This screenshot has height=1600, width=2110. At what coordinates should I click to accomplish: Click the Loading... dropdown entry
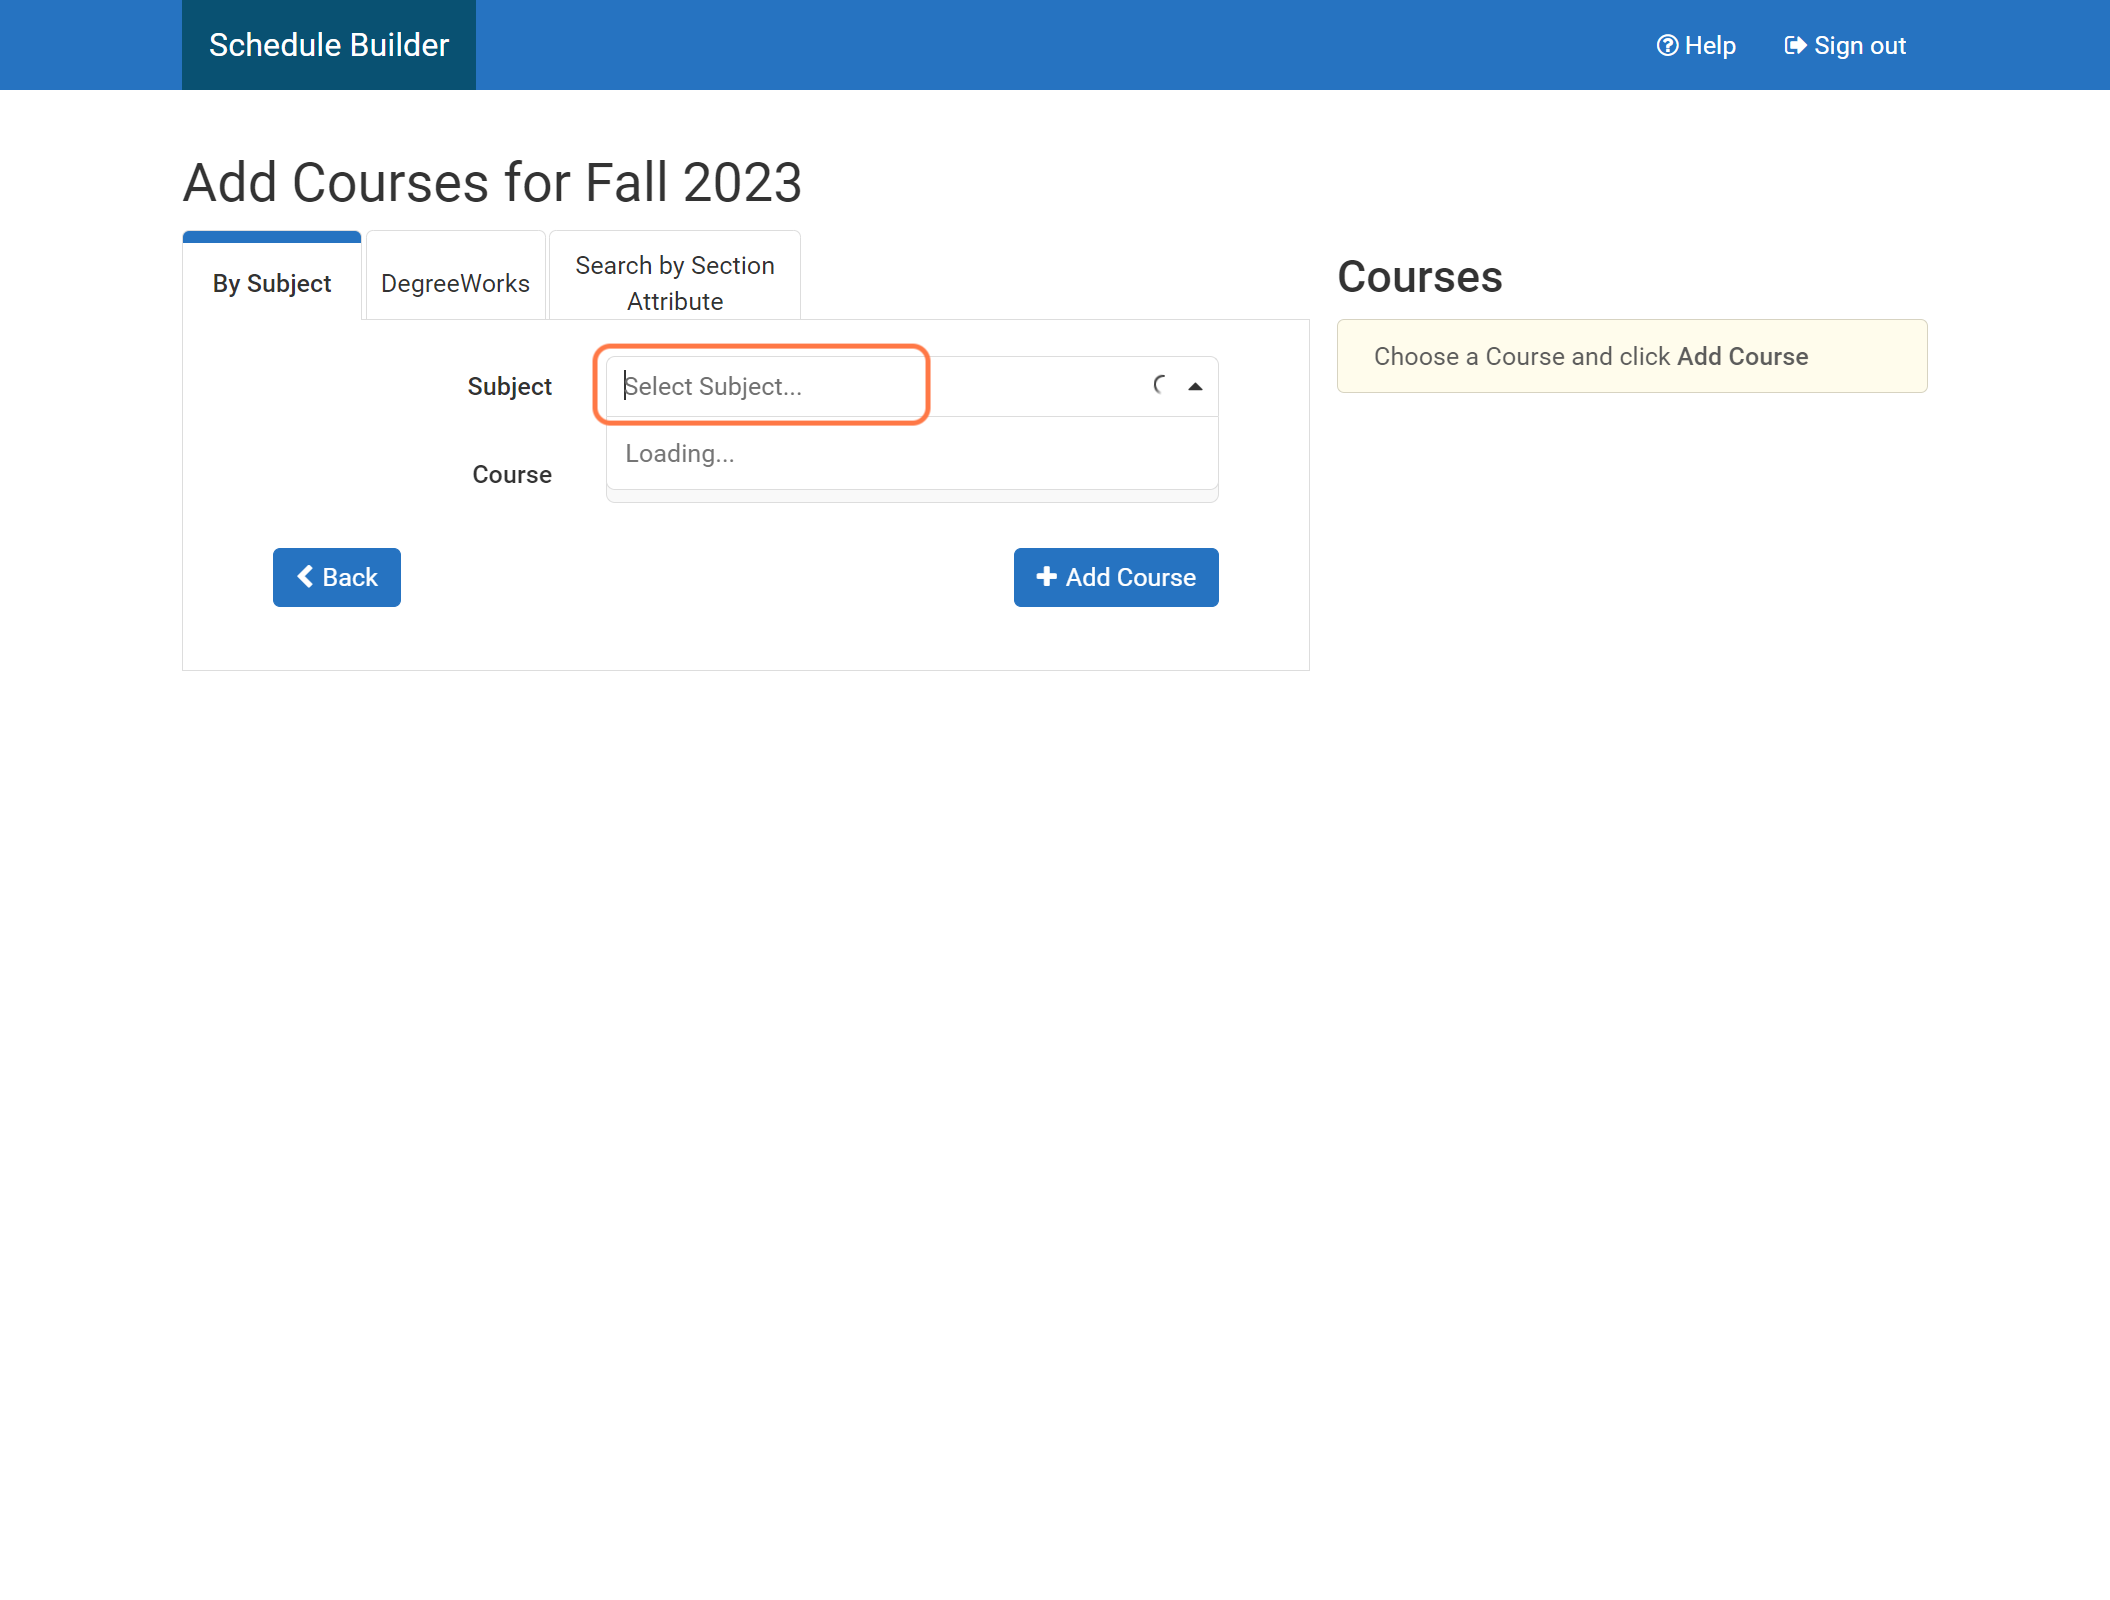coord(912,454)
